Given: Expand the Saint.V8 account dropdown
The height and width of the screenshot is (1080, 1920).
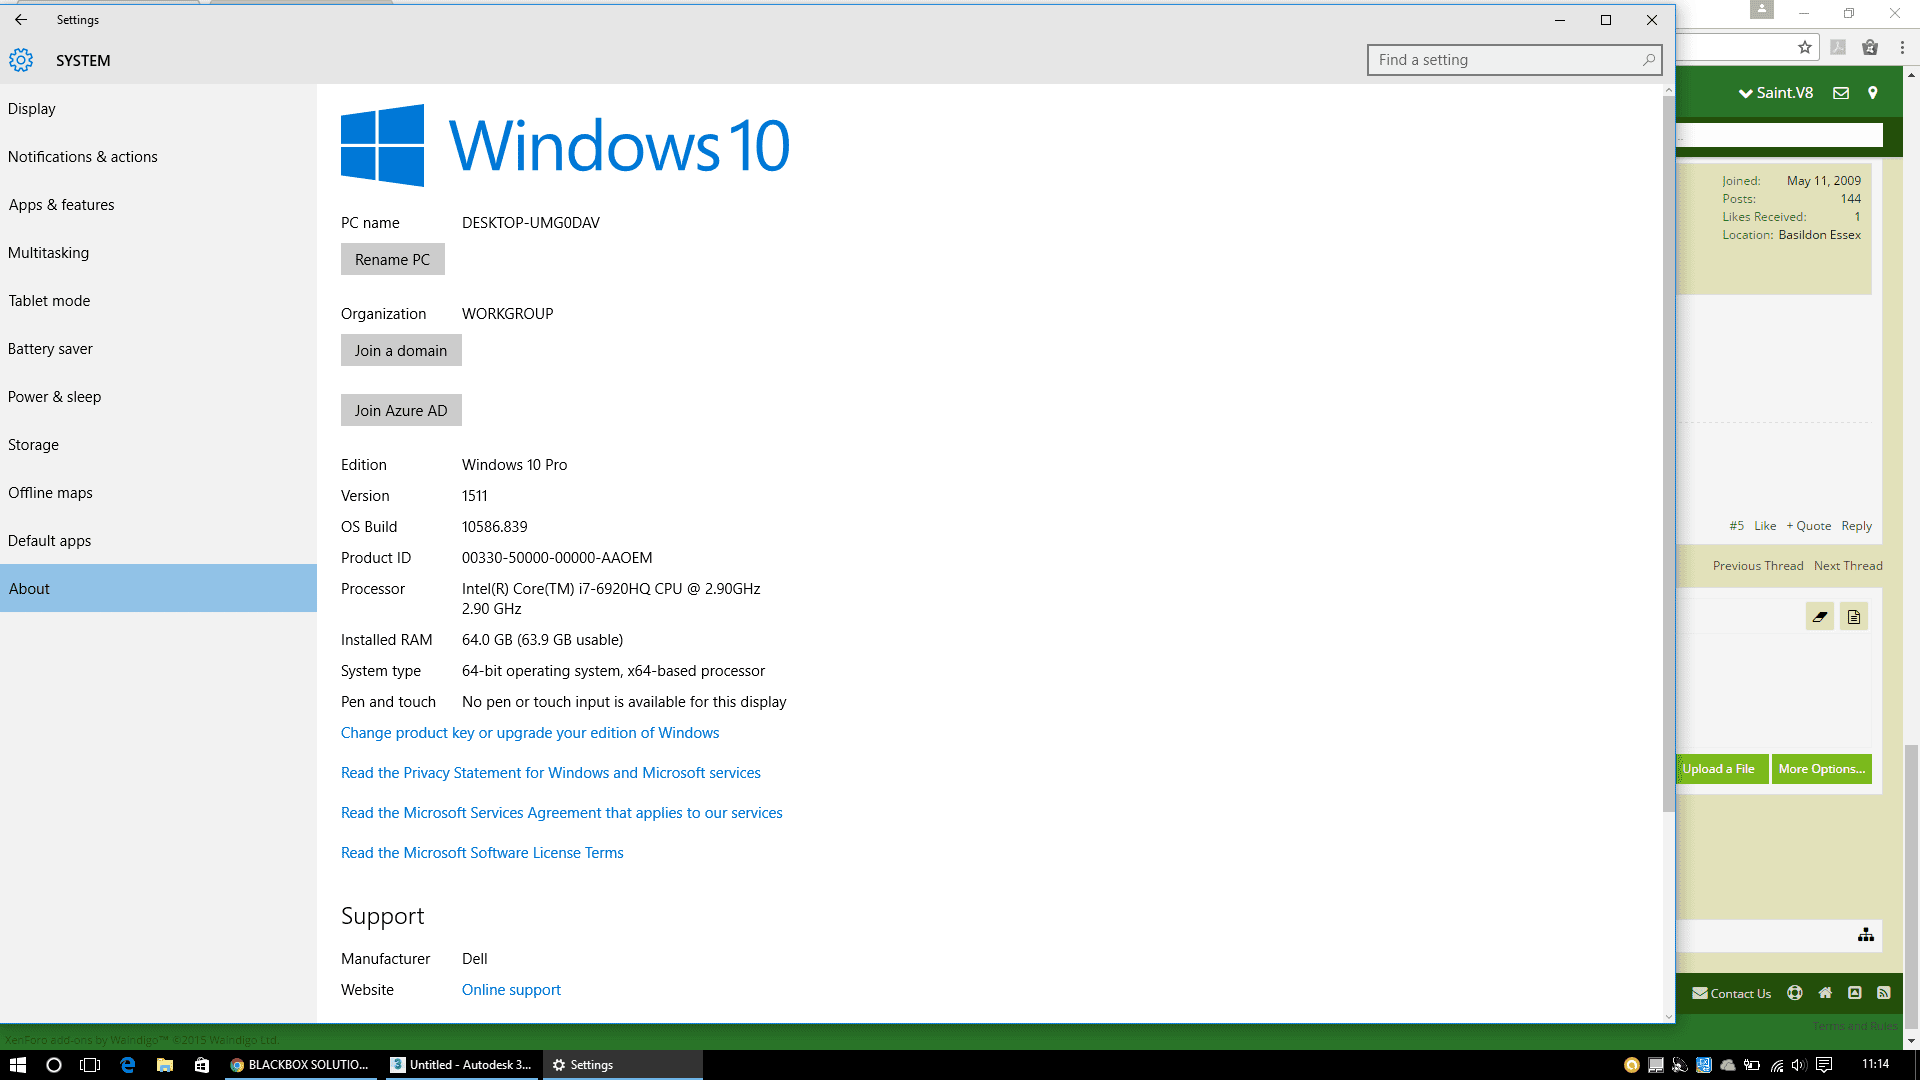Looking at the screenshot, I should pyautogui.click(x=1776, y=93).
